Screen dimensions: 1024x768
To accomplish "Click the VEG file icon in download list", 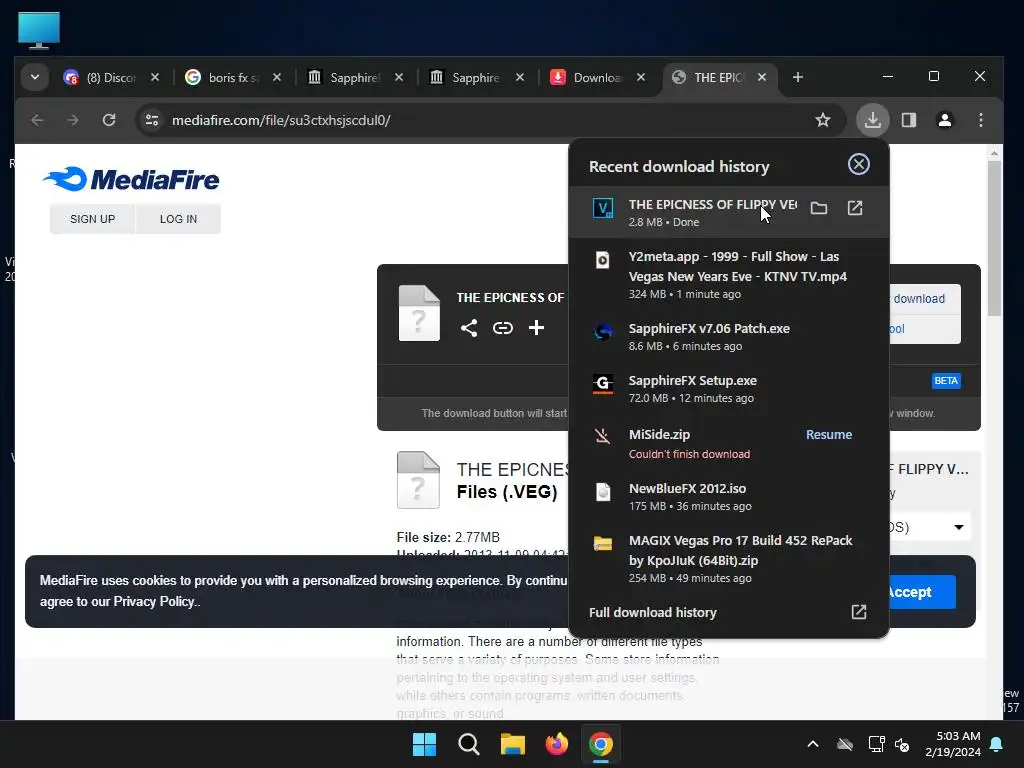I will pyautogui.click(x=603, y=208).
